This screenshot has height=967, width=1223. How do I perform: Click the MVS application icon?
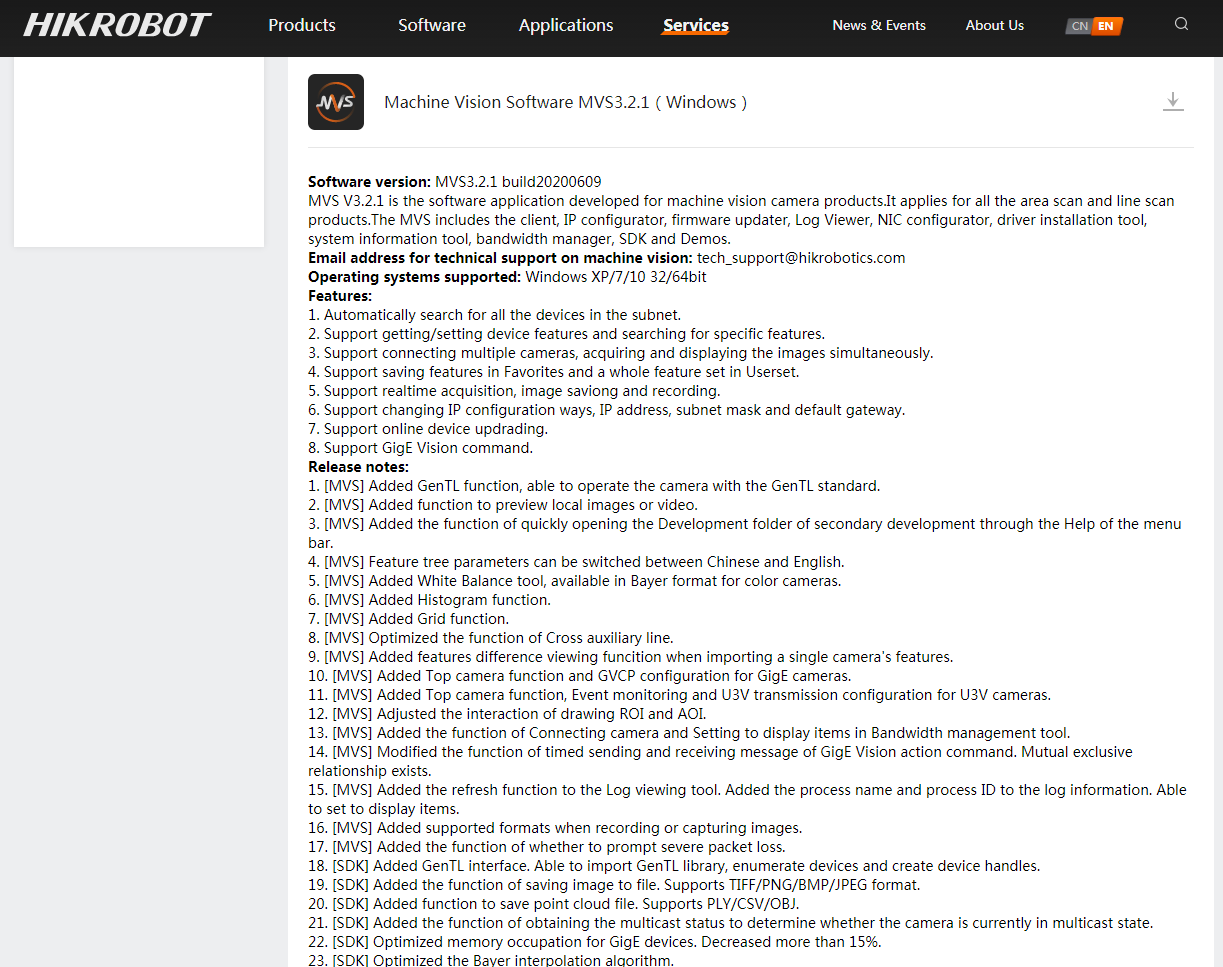pos(336,102)
